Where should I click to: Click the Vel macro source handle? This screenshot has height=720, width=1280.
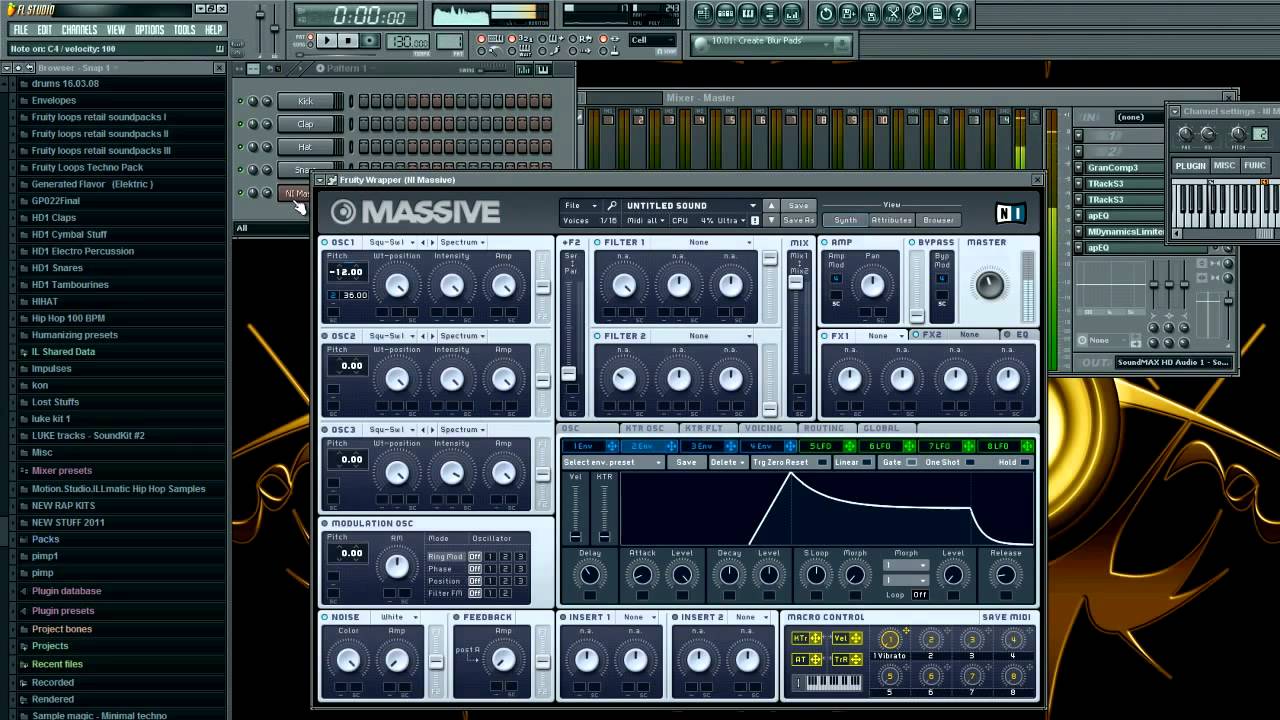tap(856, 638)
